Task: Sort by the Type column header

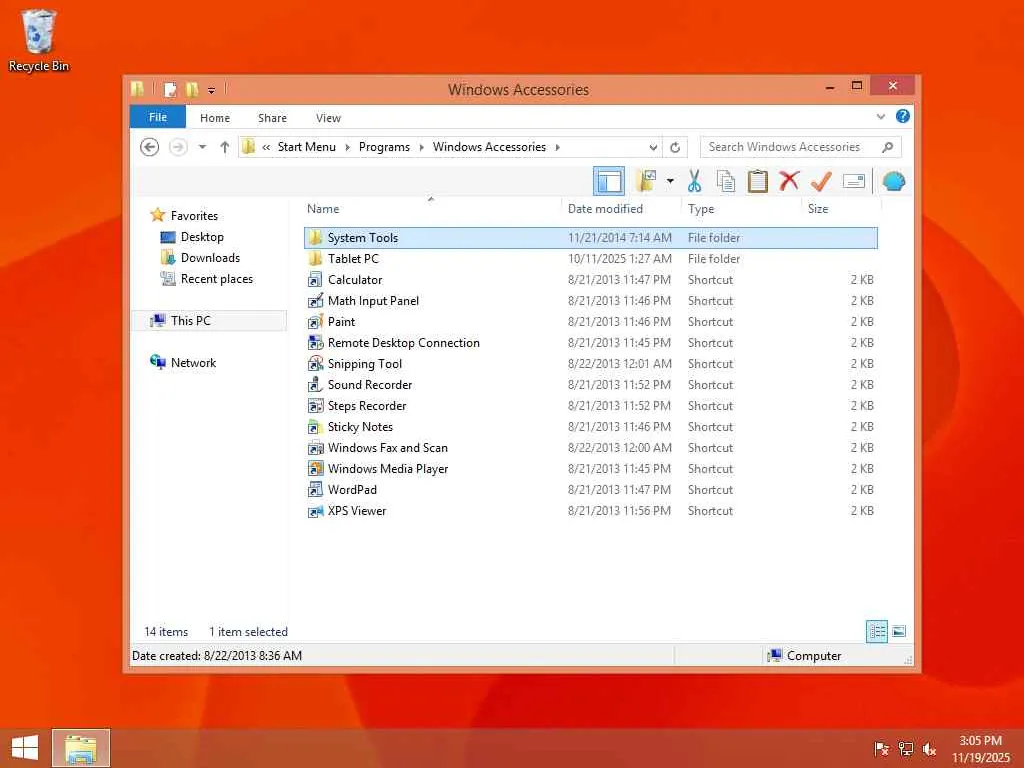Action: pos(741,209)
